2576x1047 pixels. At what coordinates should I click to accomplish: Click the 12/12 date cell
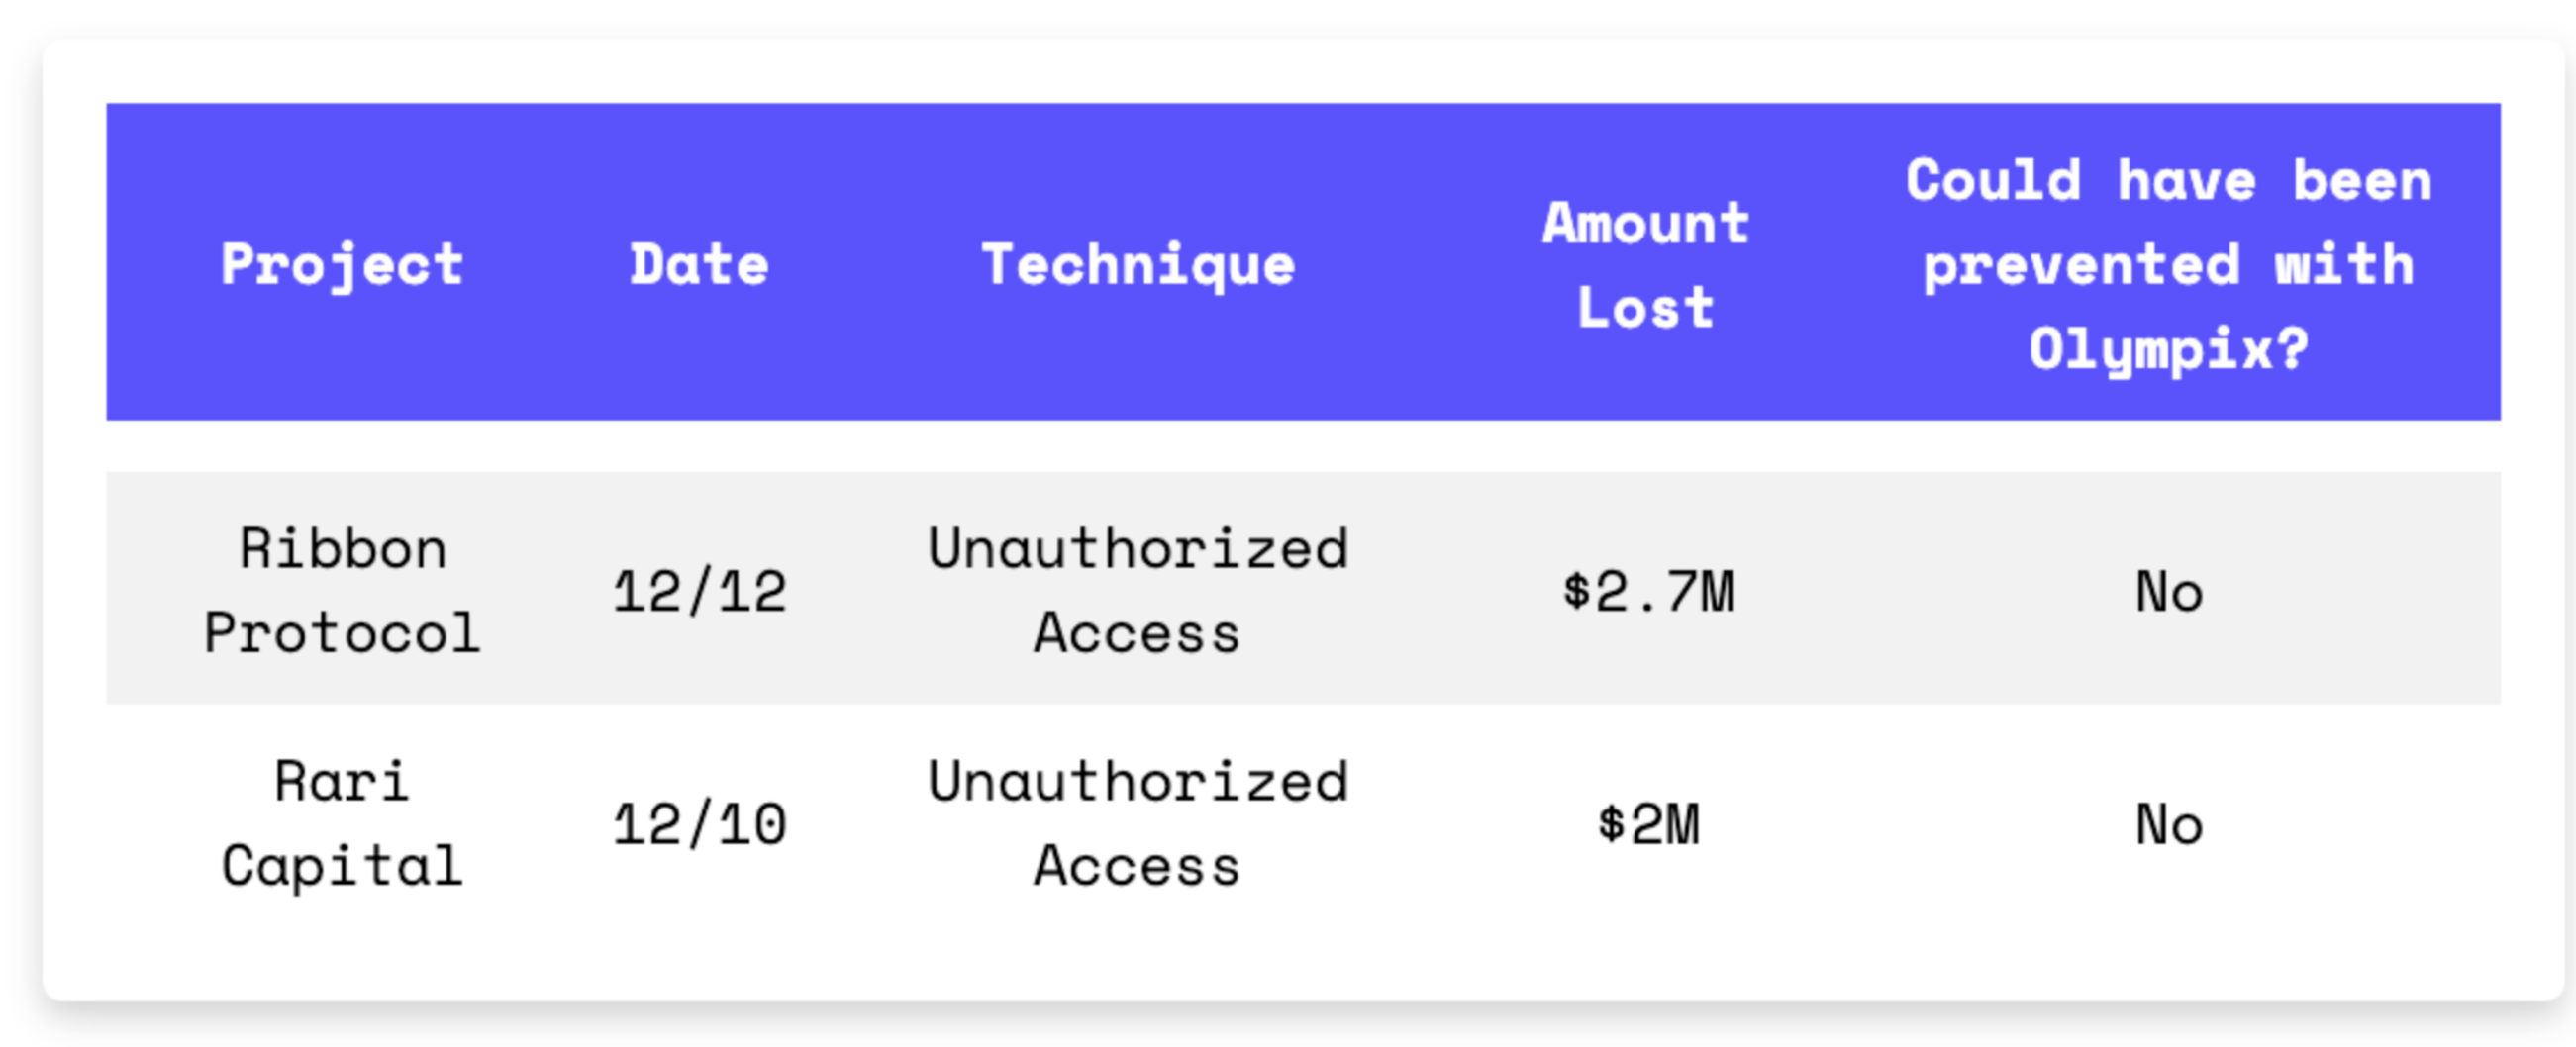pos(699,591)
